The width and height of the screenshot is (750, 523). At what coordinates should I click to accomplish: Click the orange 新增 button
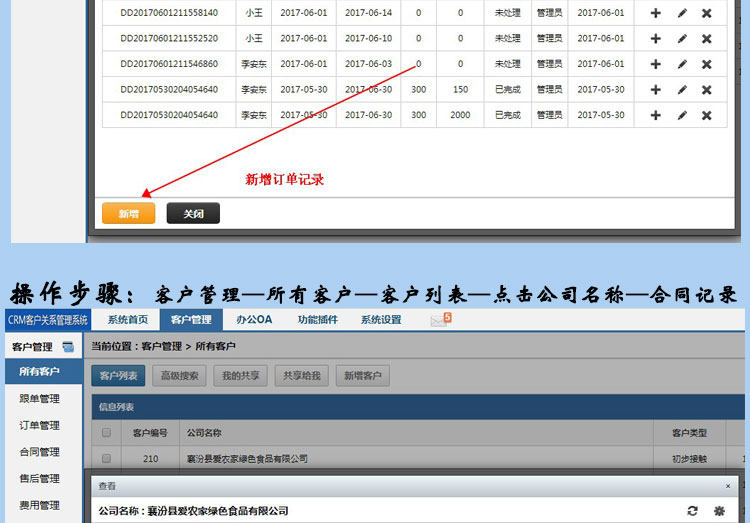click(129, 213)
